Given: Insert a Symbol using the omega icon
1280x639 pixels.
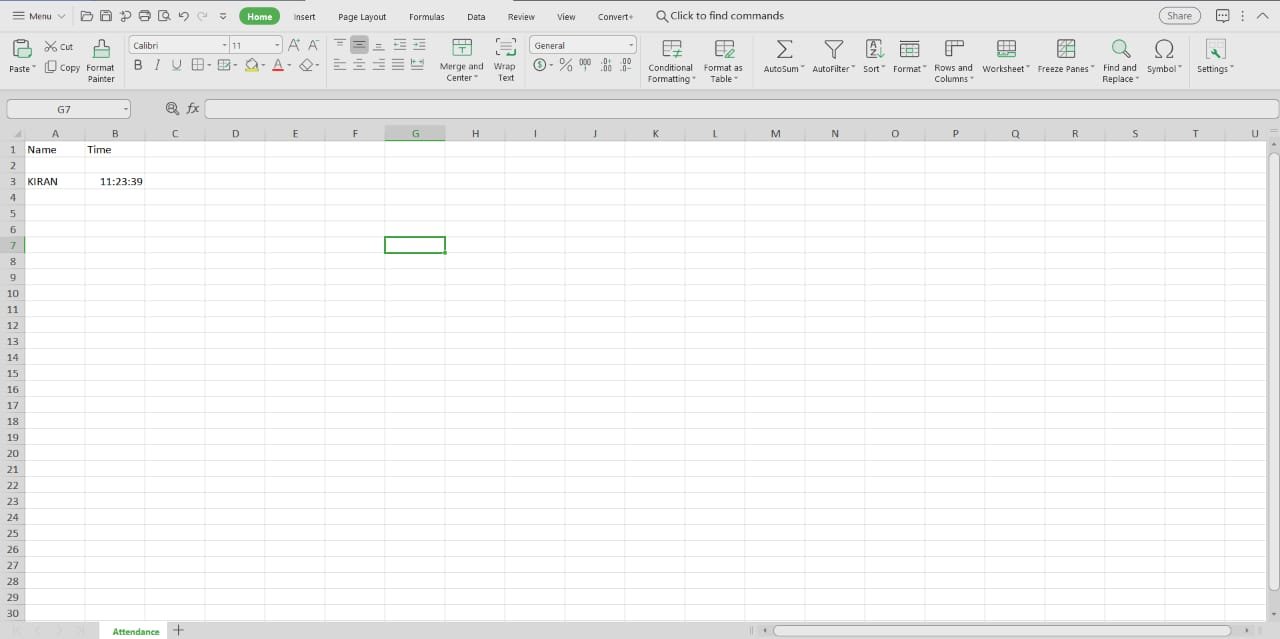Looking at the screenshot, I should [1163, 49].
